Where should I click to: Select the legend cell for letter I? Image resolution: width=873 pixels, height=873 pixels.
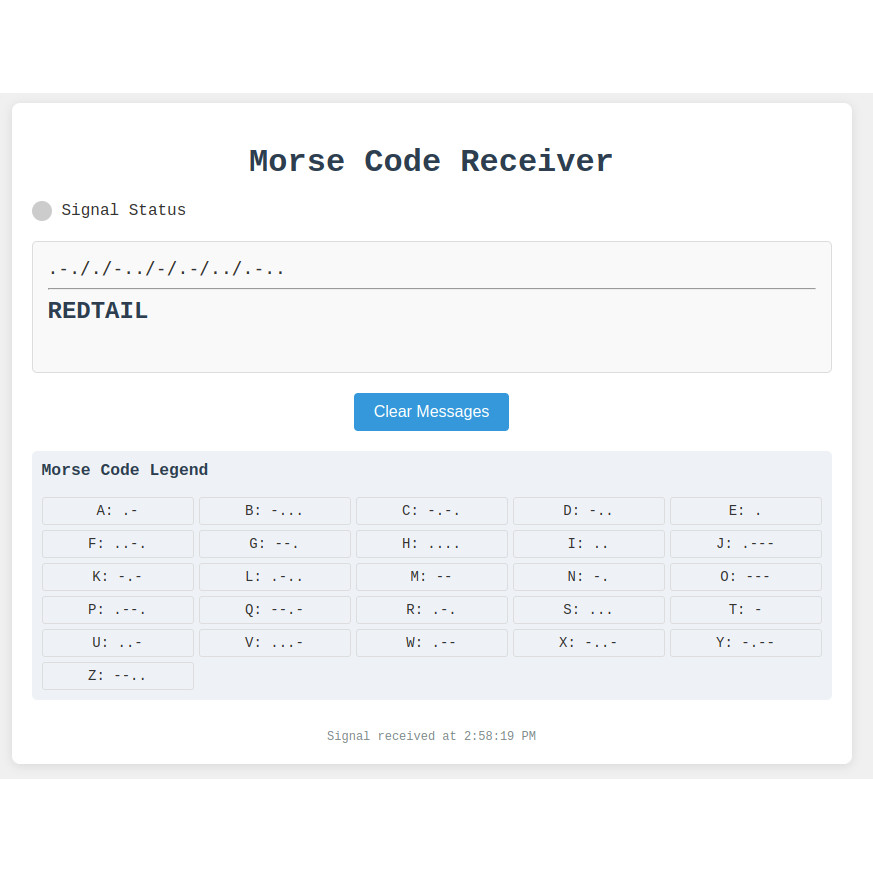[588, 543]
